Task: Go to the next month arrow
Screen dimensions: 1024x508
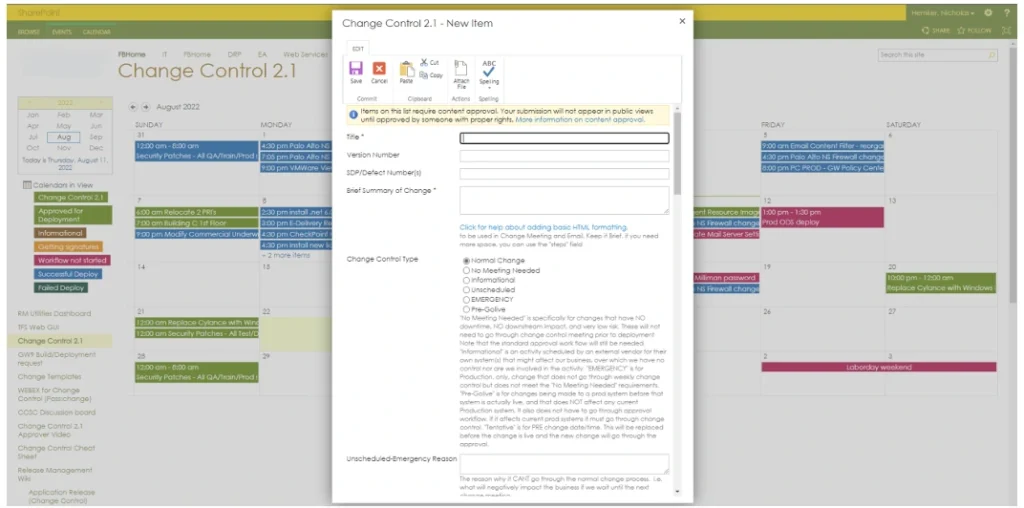Action: [x=145, y=106]
